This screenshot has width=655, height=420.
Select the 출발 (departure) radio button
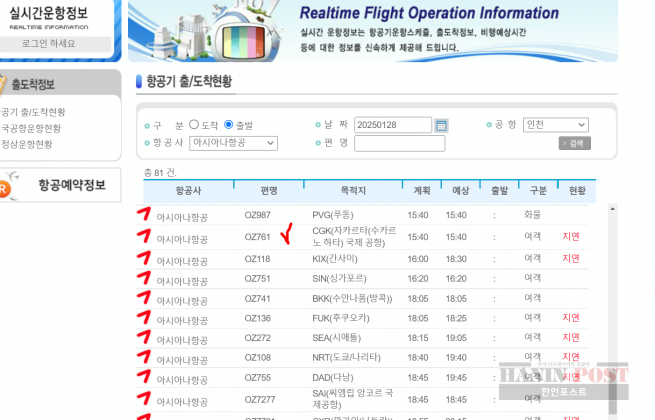pos(229,125)
